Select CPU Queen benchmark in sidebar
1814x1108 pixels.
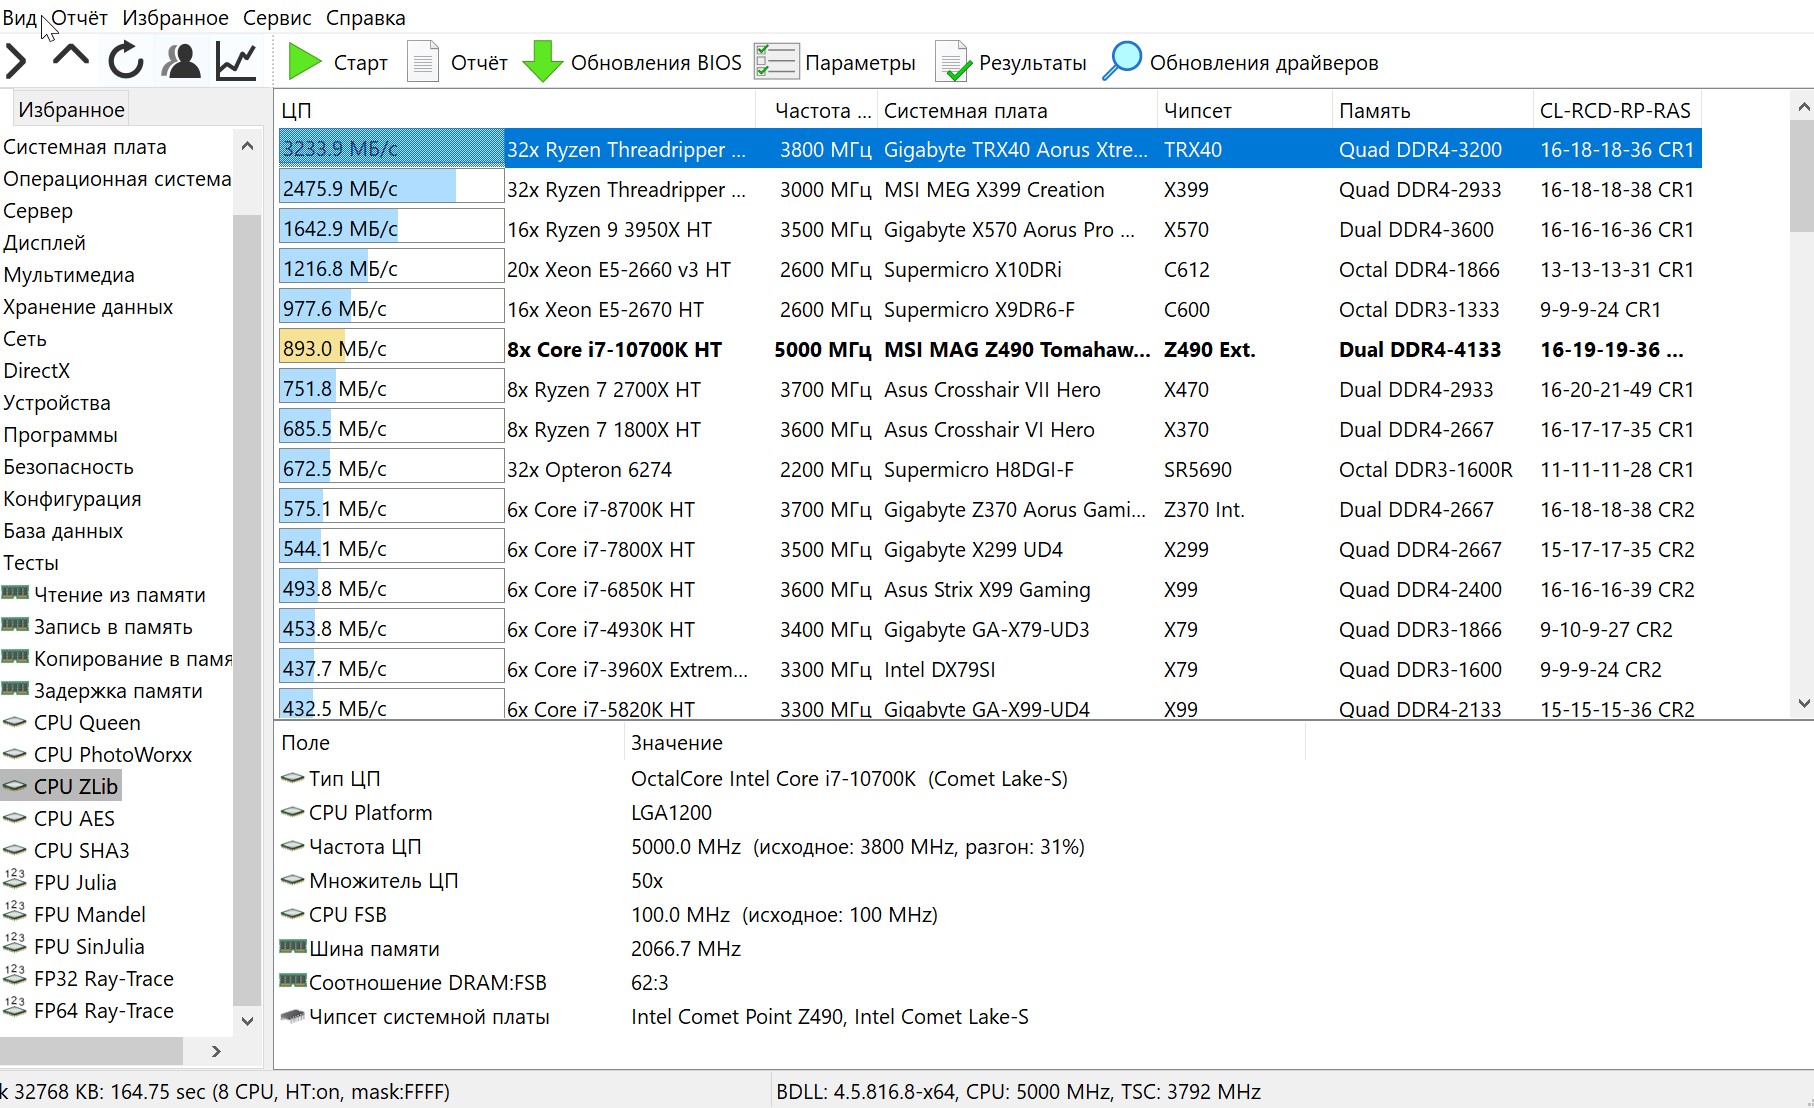click(x=87, y=723)
